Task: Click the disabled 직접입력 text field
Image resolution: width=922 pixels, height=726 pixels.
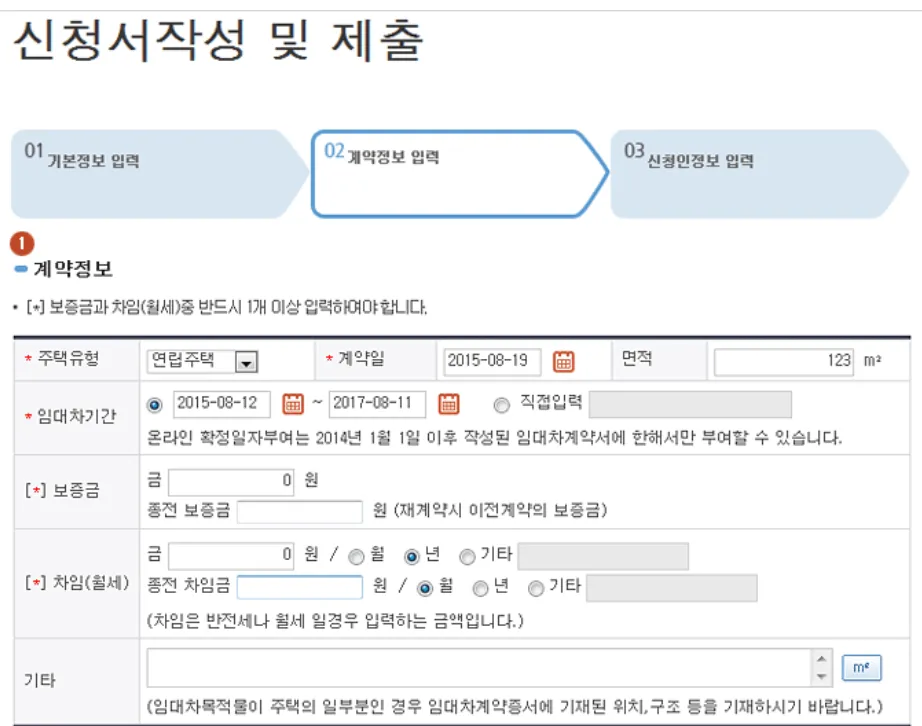Action: (690, 404)
